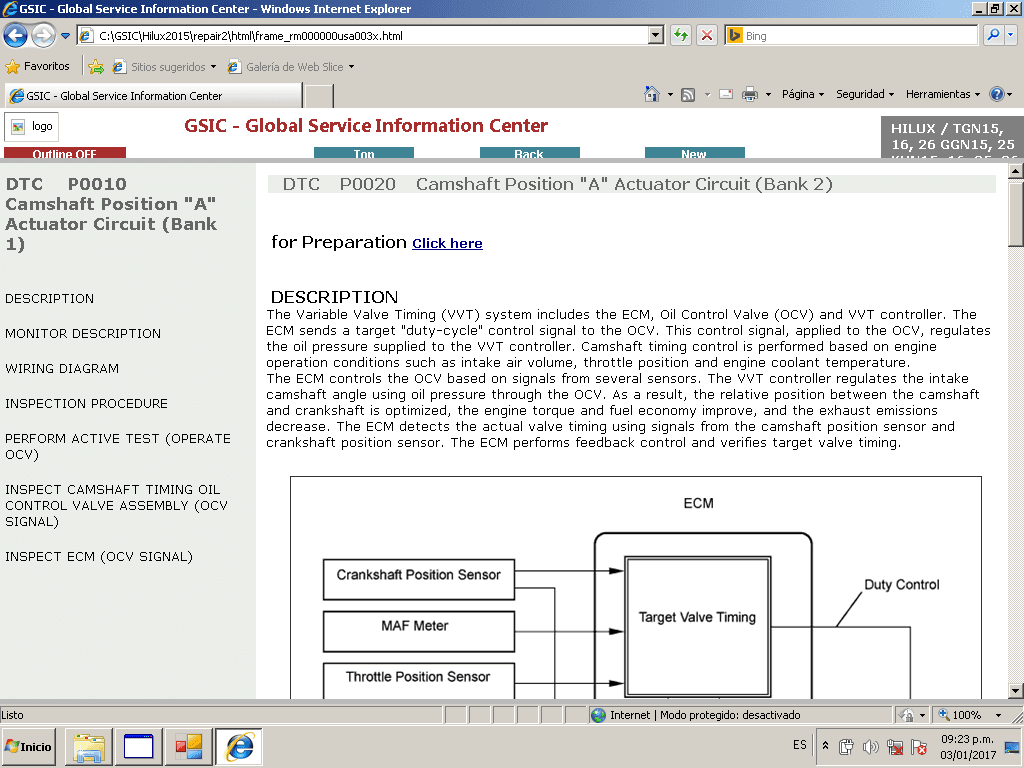Image resolution: width=1024 pixels, height=768 pixels.
Task: Click the content scrollbar up arrow
Action: pos(1016,172)
